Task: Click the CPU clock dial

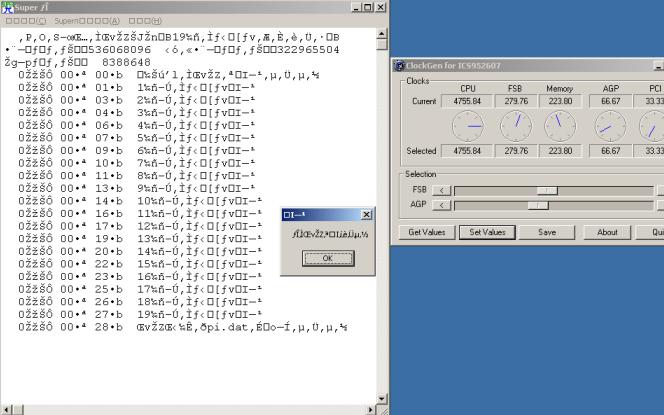Action: click(x=467, y=125)
